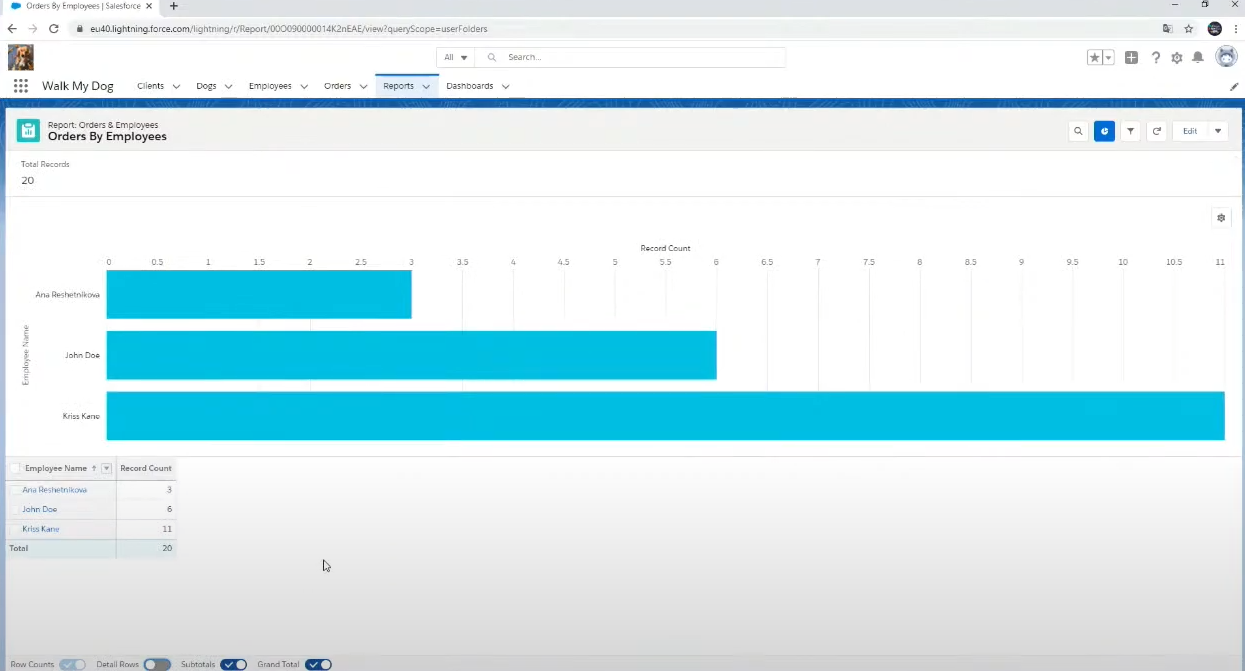
Task: Click browser Forward arrow
Action: [x=32, y=29]
